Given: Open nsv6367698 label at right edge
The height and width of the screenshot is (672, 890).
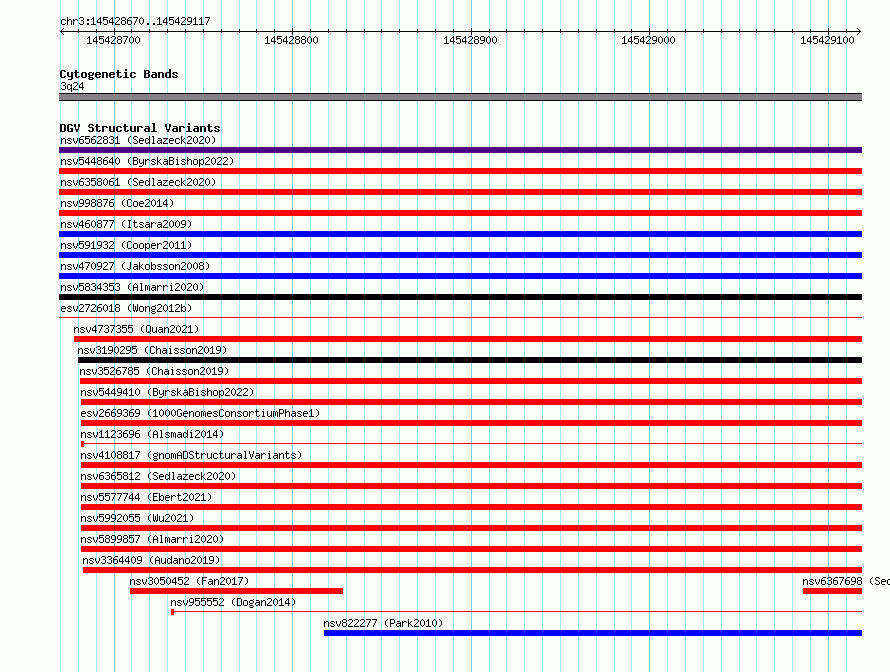Looking at the screenshot, I should (x=845, y=581).
